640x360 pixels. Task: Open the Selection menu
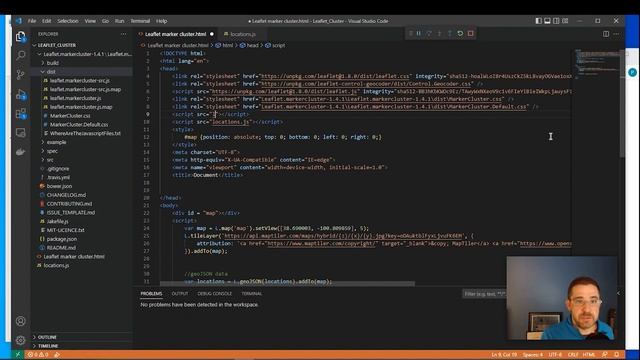68,21
